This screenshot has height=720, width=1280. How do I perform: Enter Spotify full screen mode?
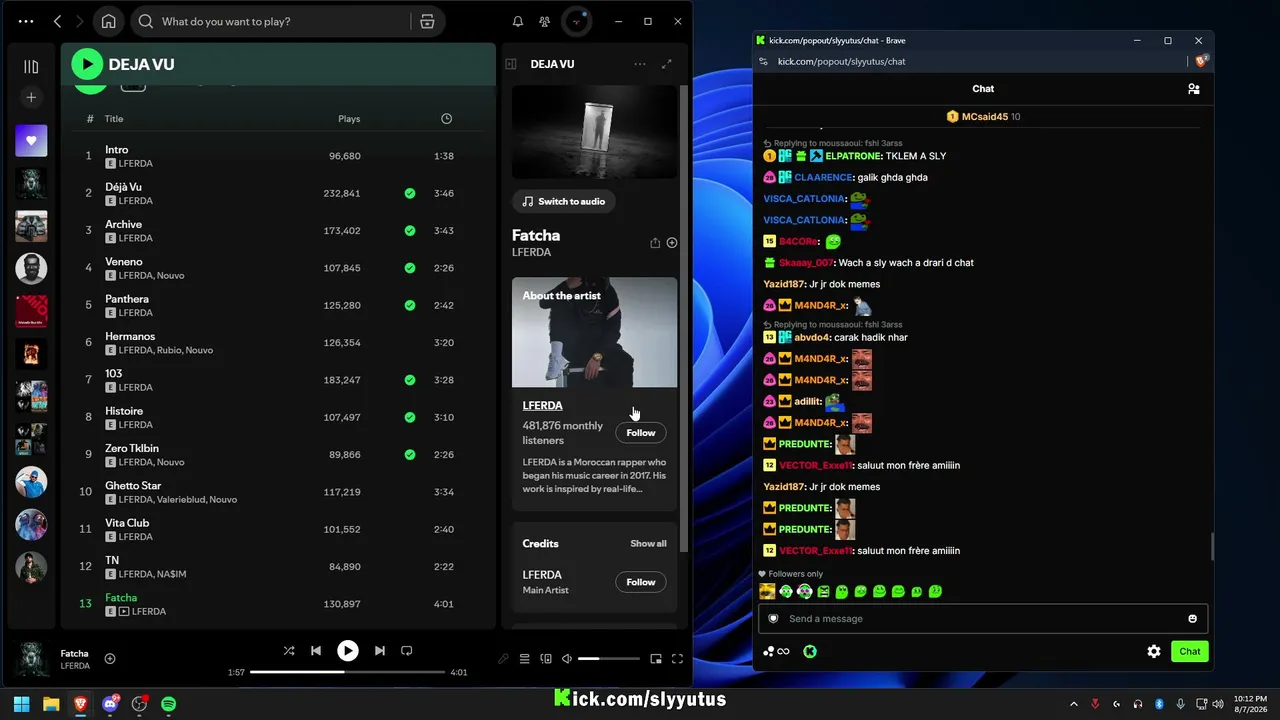677,659
